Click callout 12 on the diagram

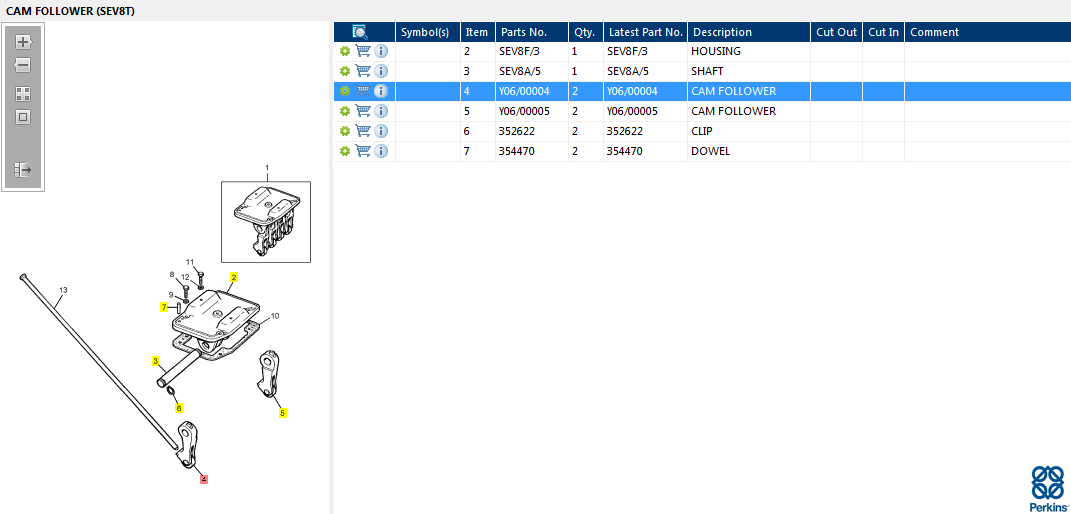click(185, 276)
